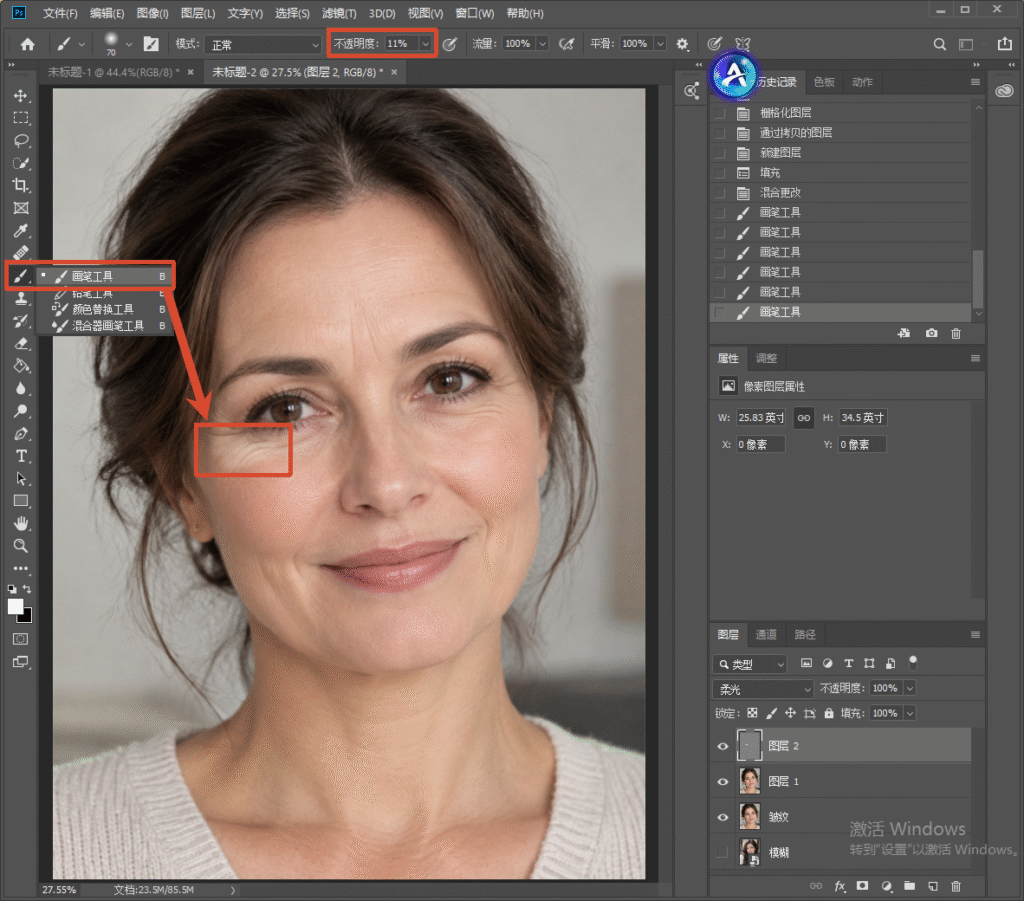Screen dimensions: 1024x901
Task: Choose 混合器画笔工具 from the flyout
Action: pos(108,325)
